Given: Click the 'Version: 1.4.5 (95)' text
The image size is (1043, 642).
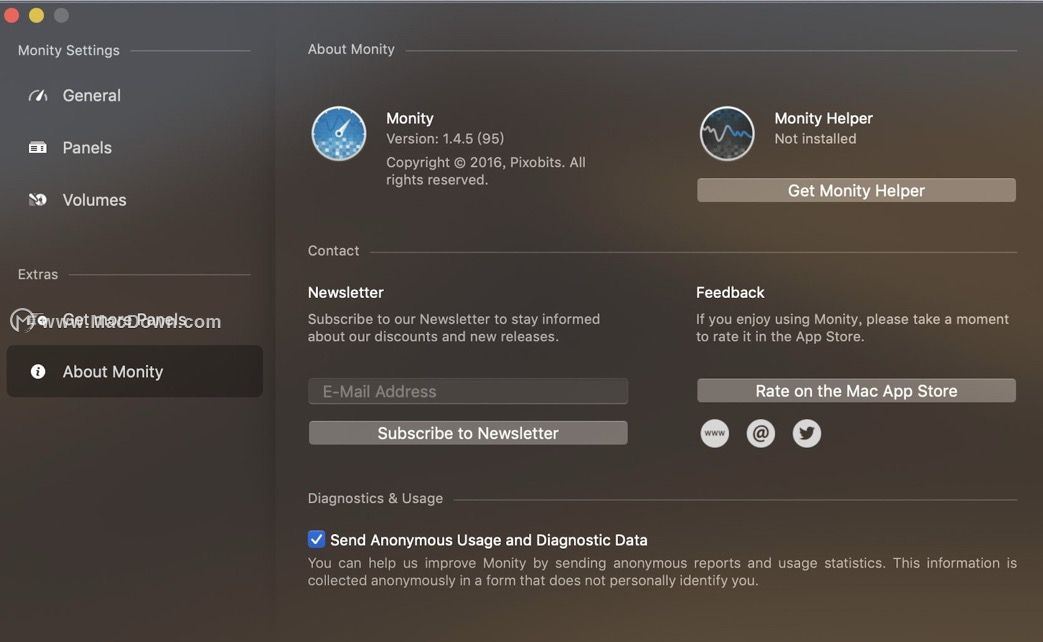Looking at the screenshot, I should coord(445,138).
